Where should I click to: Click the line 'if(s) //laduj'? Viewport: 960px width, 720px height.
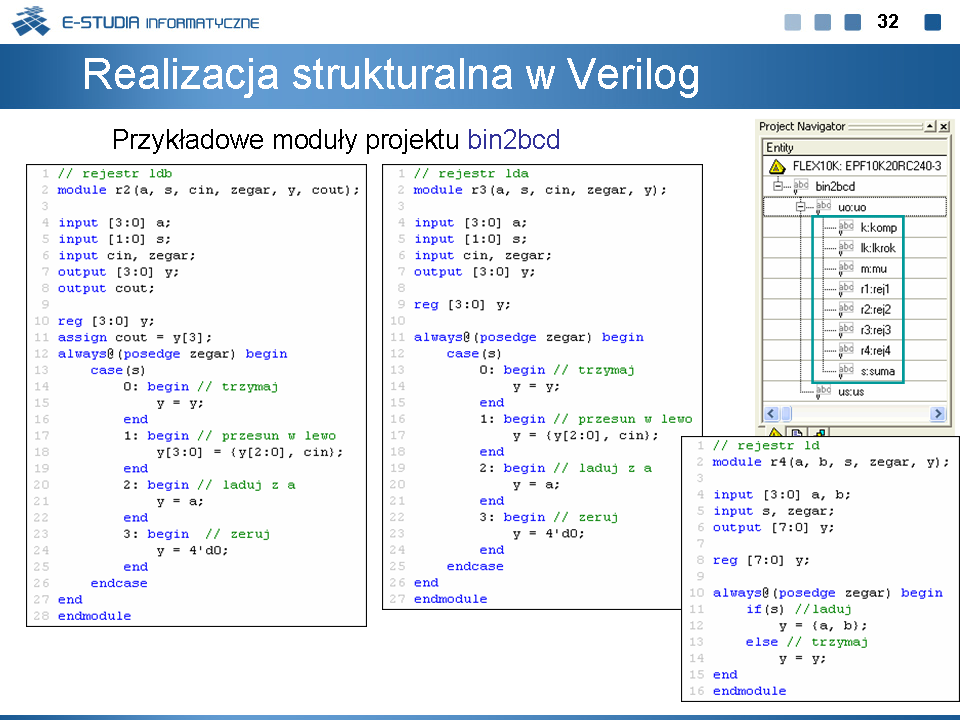798,609
